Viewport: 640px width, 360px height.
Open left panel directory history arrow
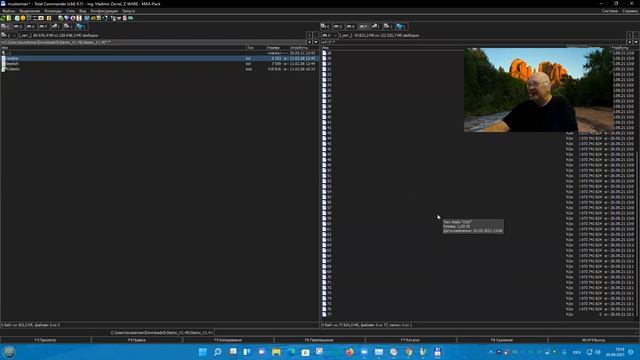coord(316,42)
